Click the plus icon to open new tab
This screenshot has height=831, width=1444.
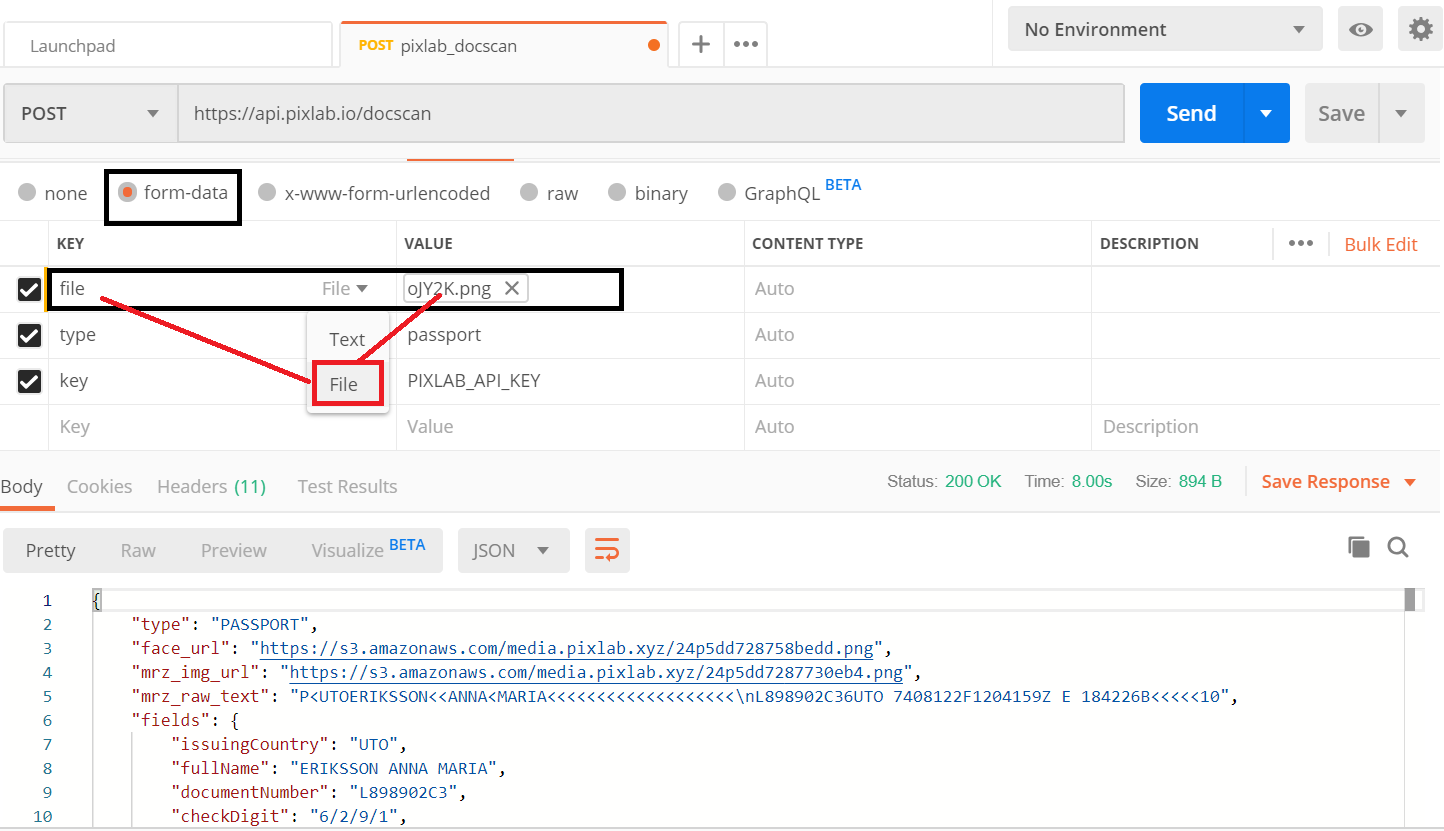click(x=701, y=45)
